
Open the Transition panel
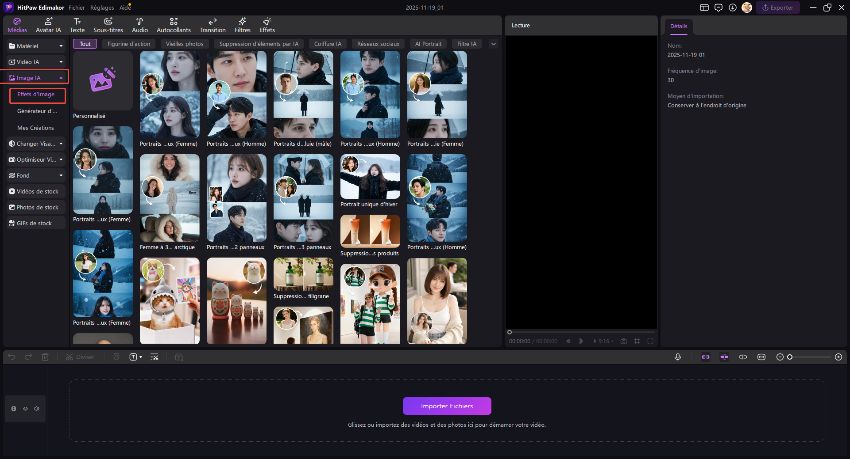coord(212,24)
